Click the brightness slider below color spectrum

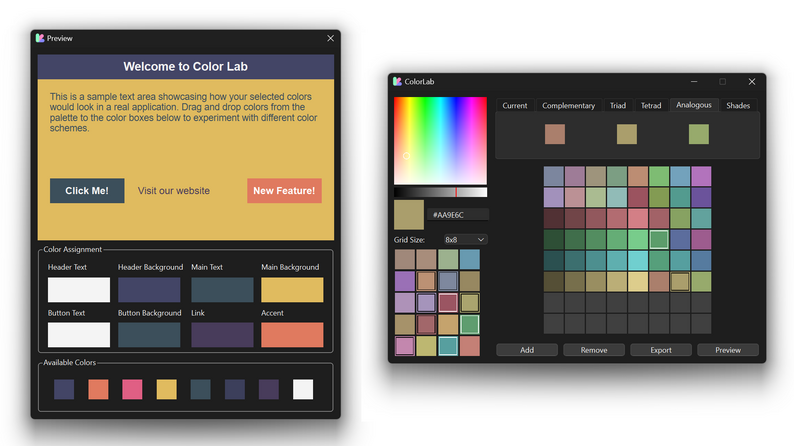click(441, 192)
